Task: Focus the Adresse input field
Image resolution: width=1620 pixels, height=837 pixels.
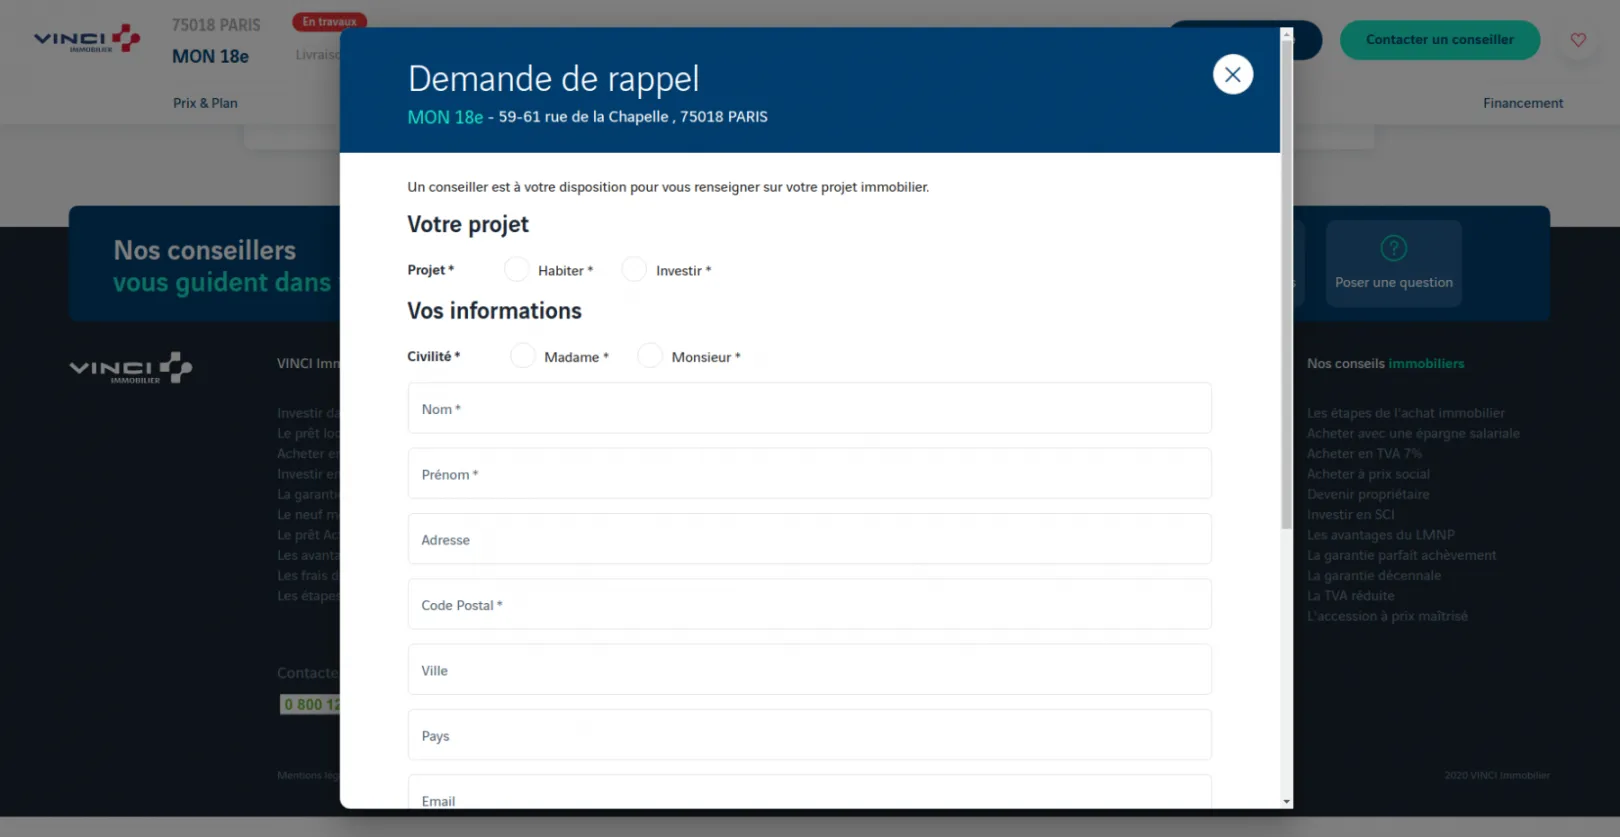Action: (x=809, y=539)
